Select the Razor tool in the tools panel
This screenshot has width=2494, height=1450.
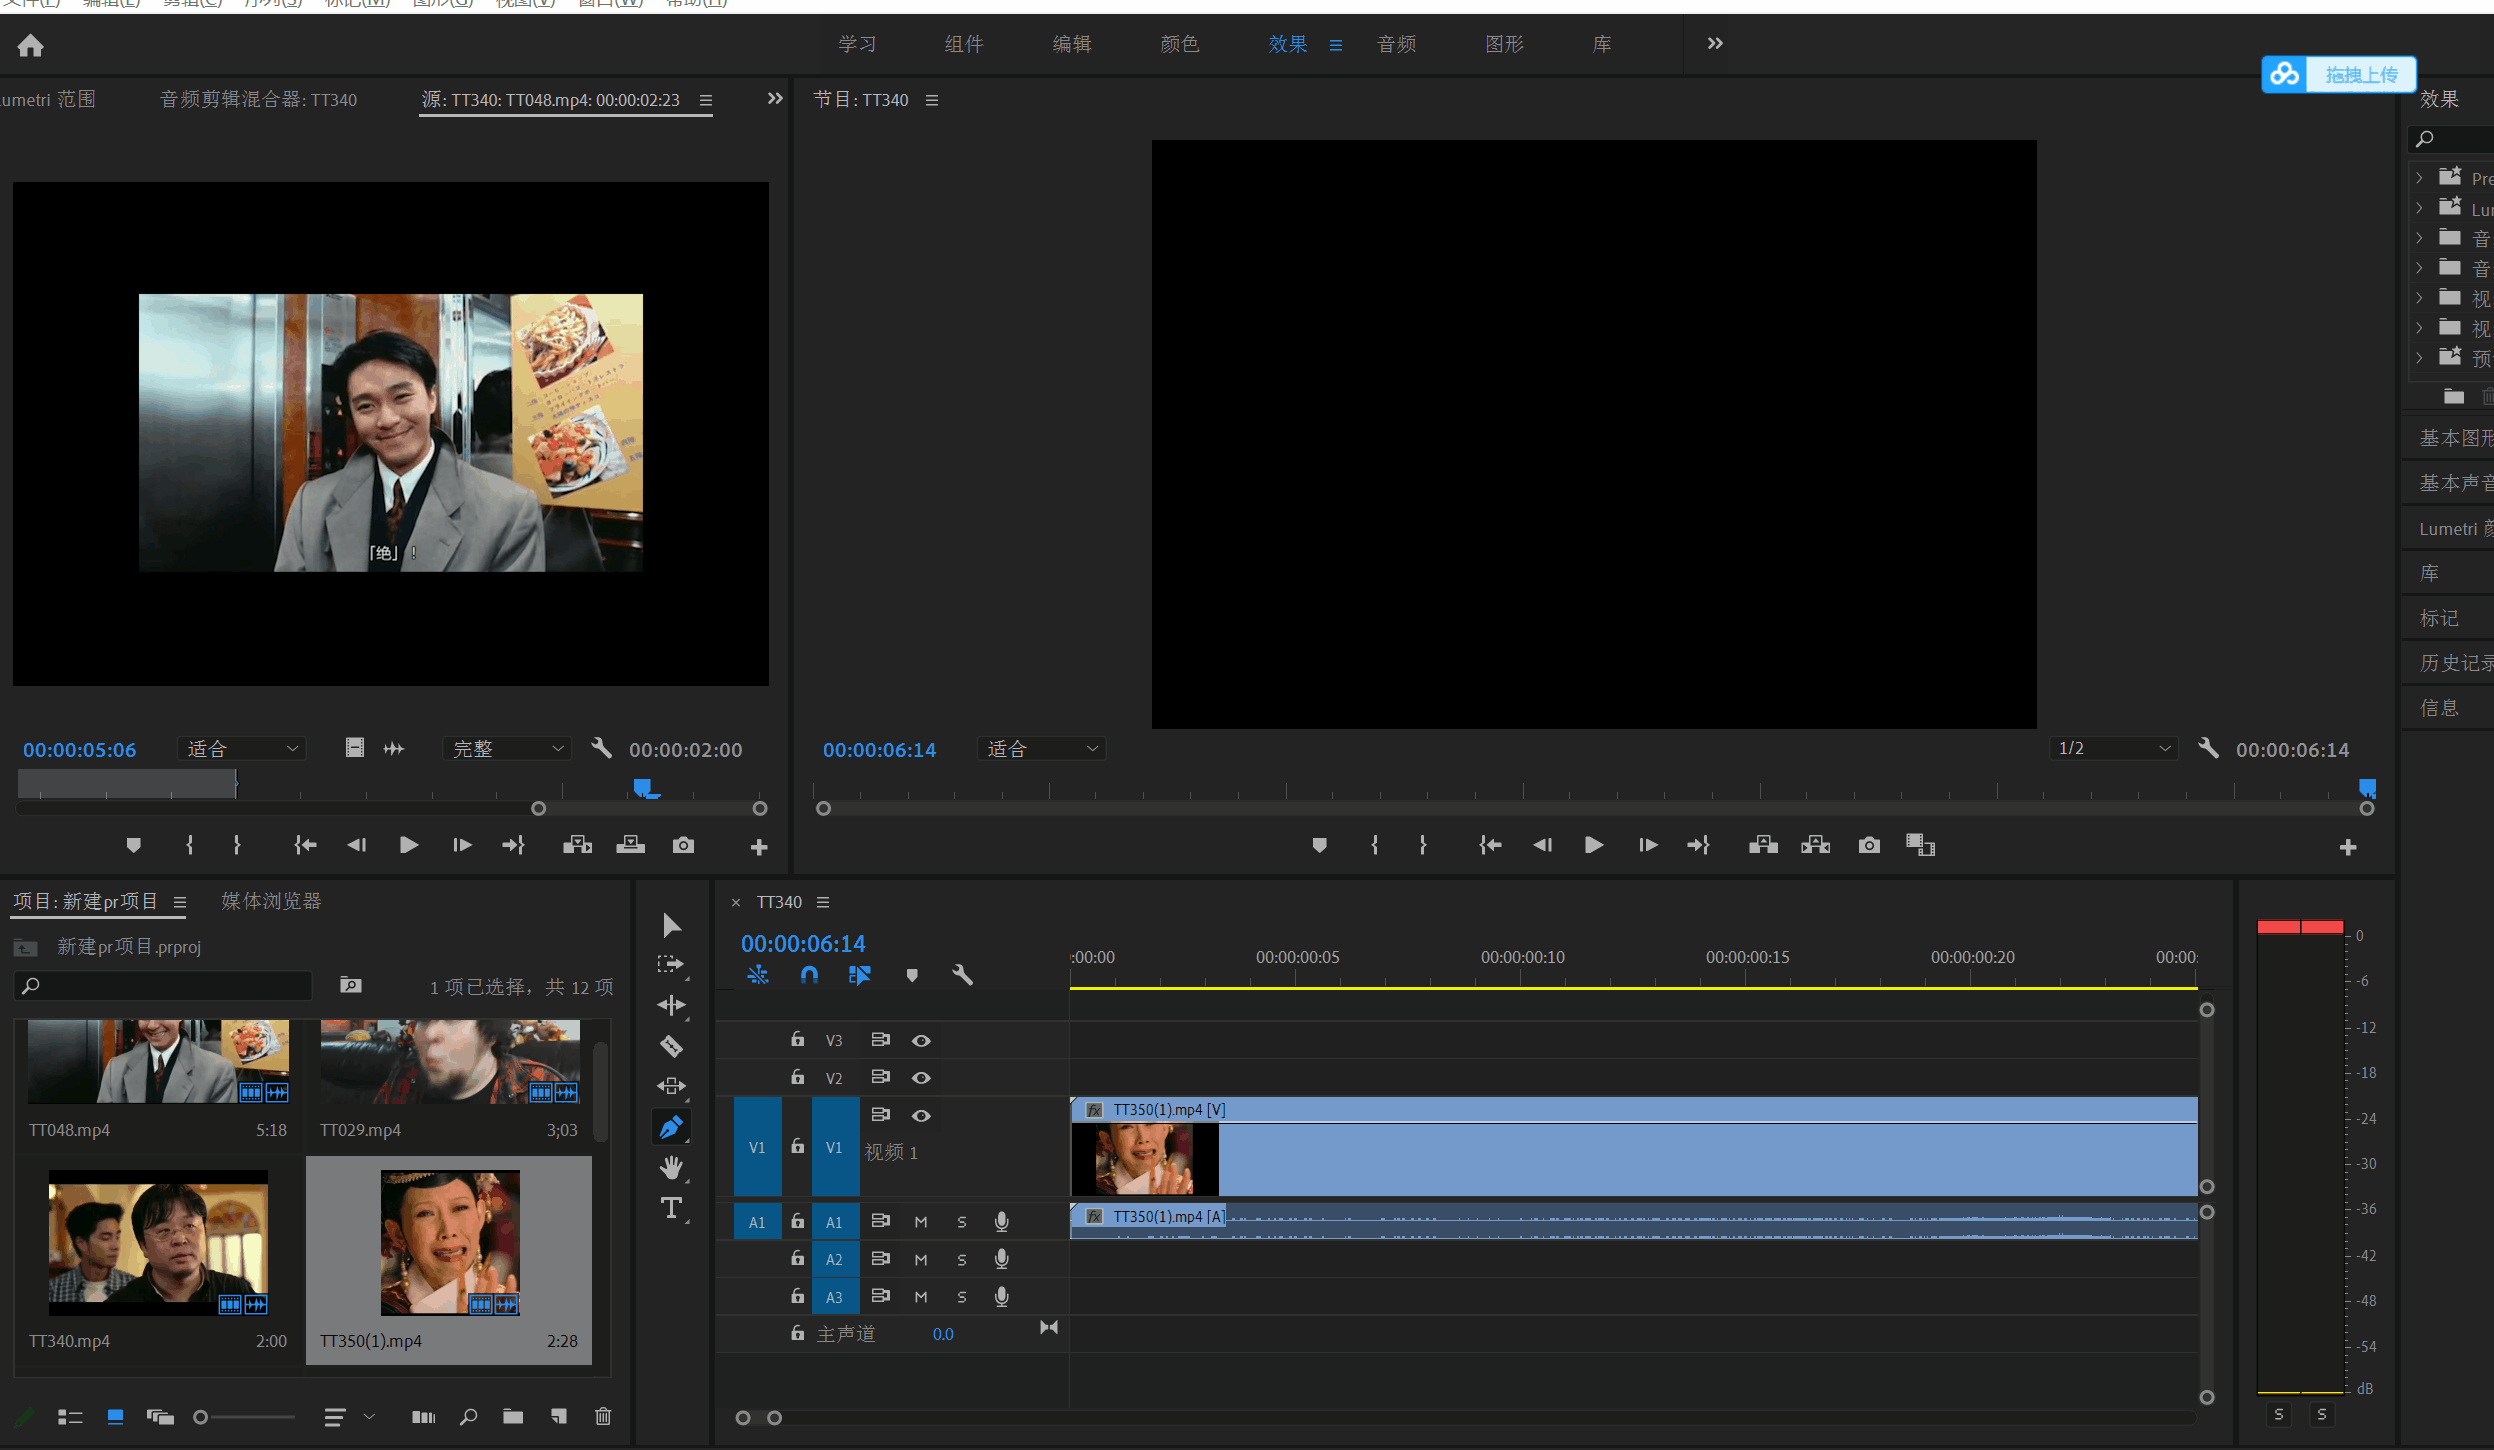[671, 1046]
